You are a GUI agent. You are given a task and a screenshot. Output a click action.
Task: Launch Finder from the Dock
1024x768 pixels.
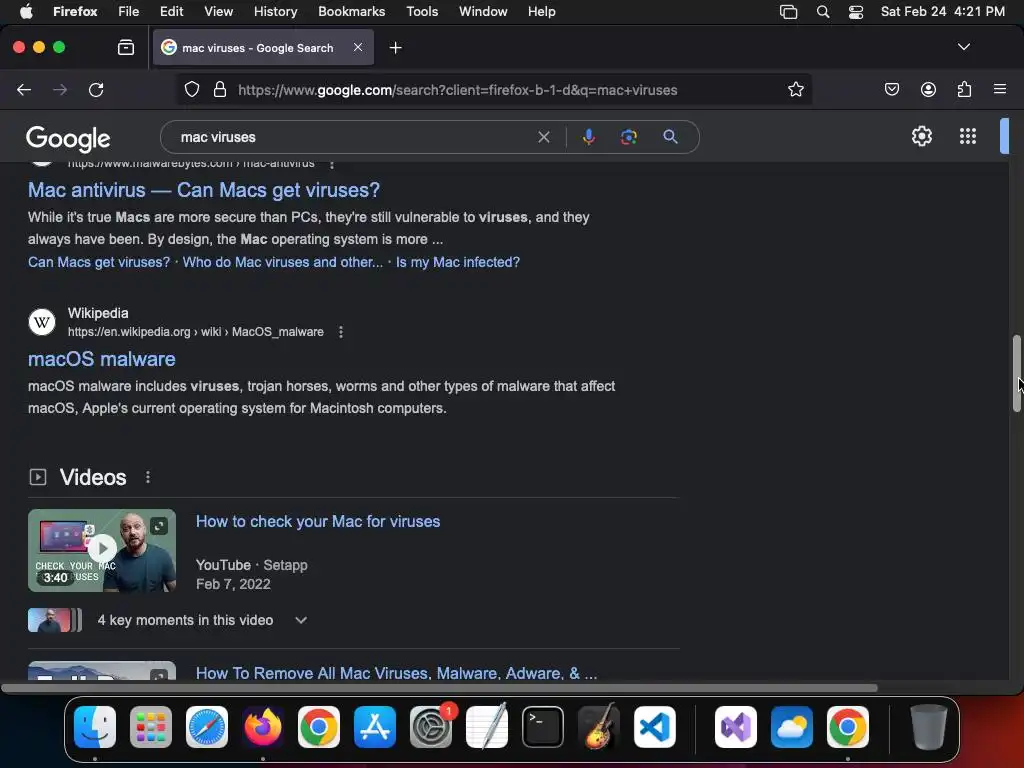(x=95, y=727)
